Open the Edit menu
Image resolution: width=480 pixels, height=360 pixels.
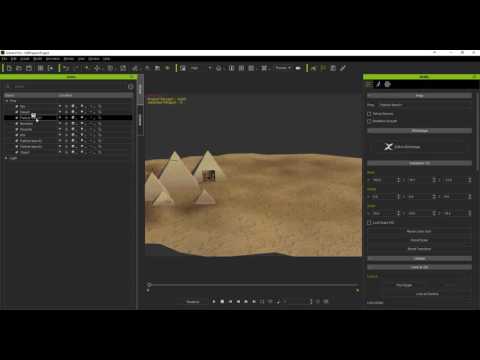tap(14, 59)
